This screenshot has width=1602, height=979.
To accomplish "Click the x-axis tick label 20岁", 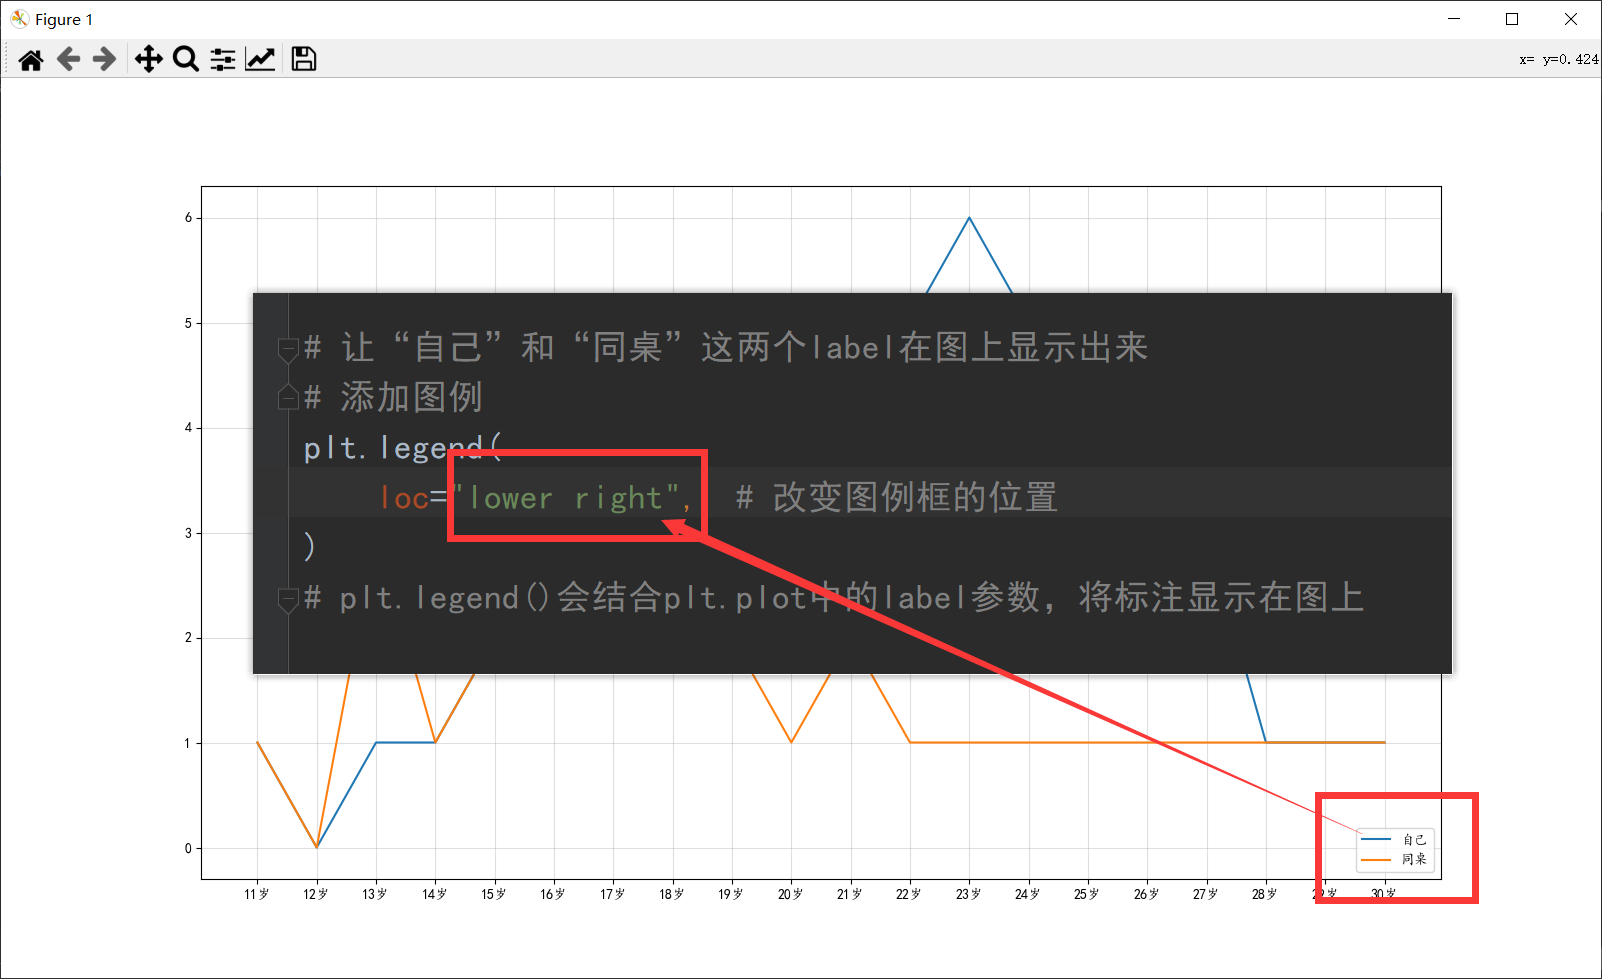I will tap(790, 894).
